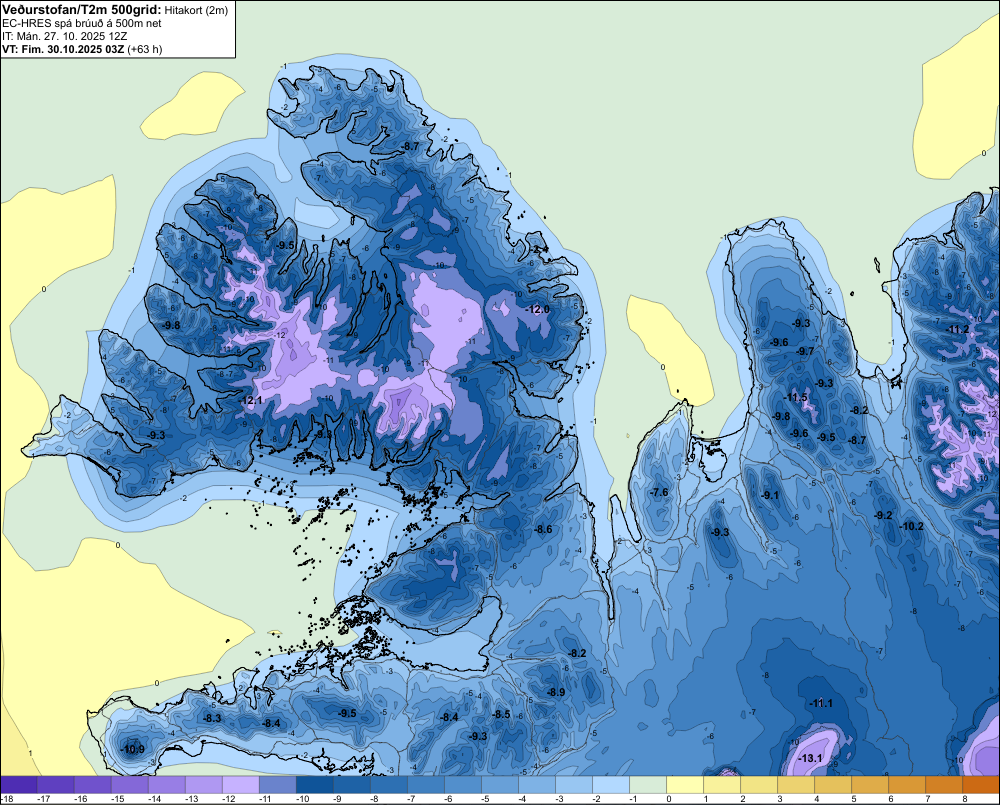
Task: Select the -11.5 temperature reading
Action: click(797, 397)
